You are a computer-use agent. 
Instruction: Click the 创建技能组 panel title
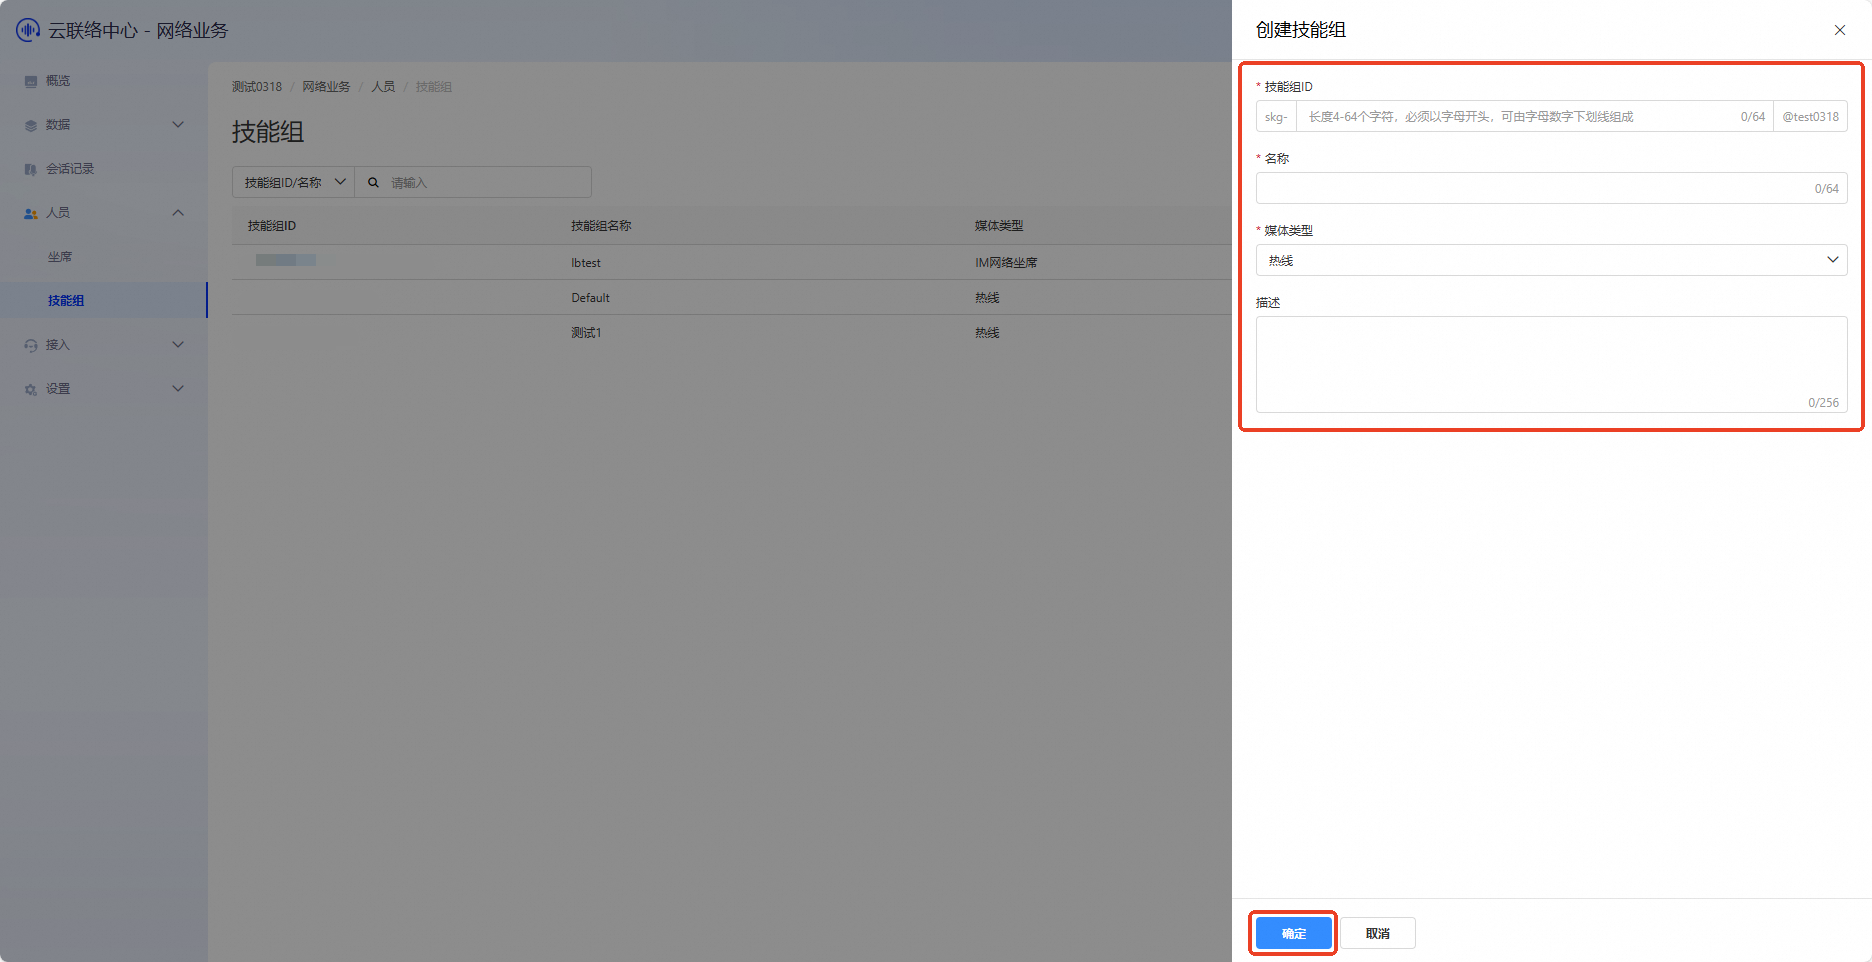point(1301,30)
